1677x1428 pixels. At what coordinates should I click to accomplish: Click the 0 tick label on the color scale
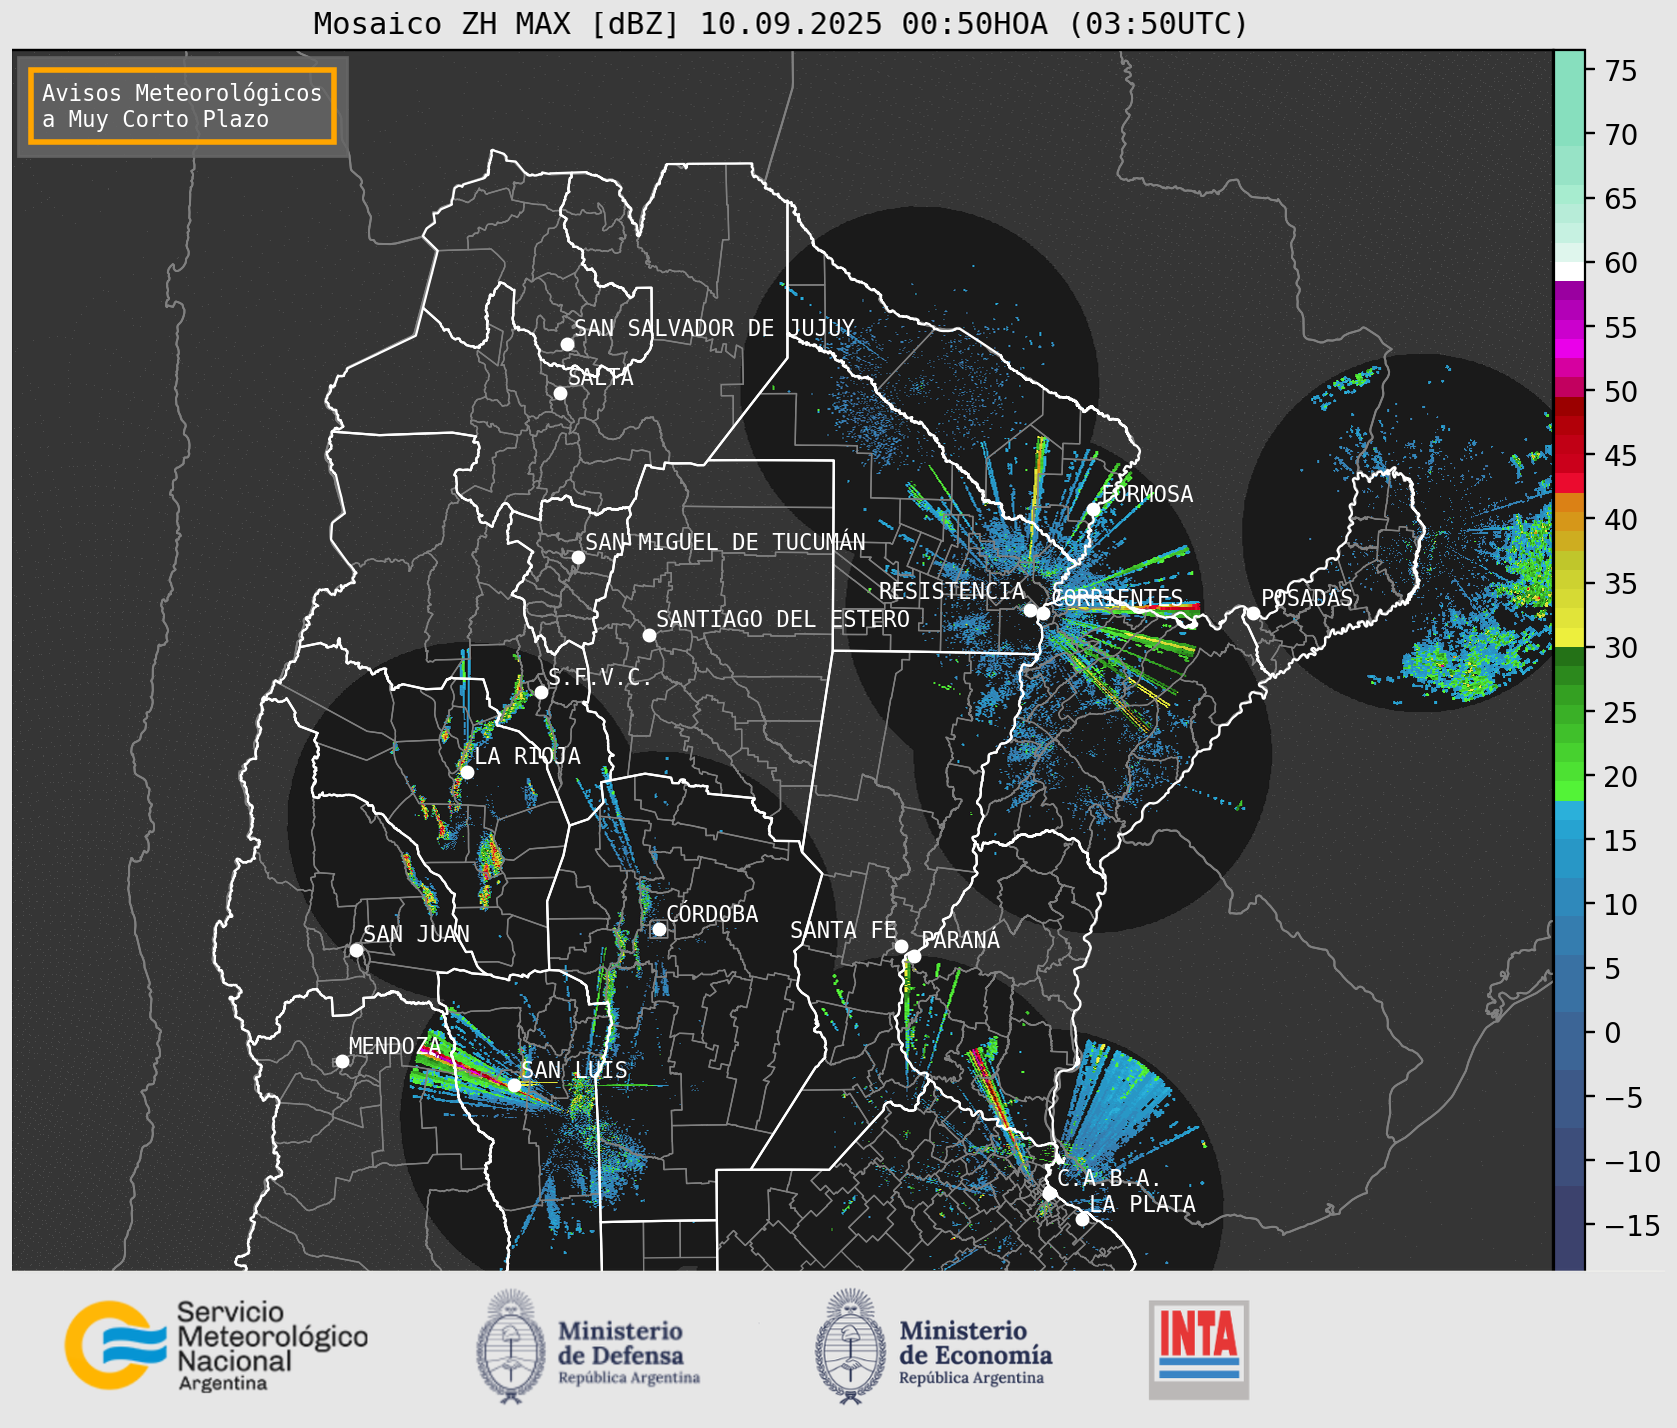tap(1613, 1033)
